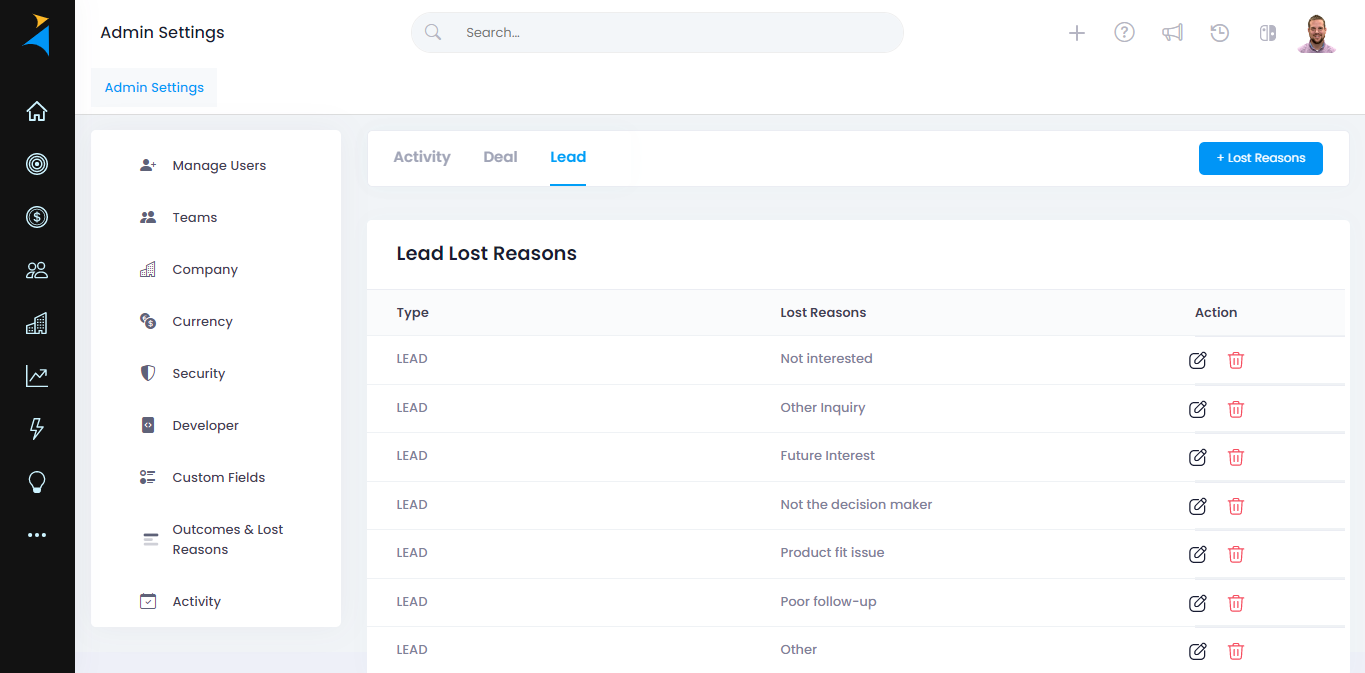This screenshot has height=673, width=1365.
Task: Click the '+ Lost Reasons' button
Action: [1260, 158]
